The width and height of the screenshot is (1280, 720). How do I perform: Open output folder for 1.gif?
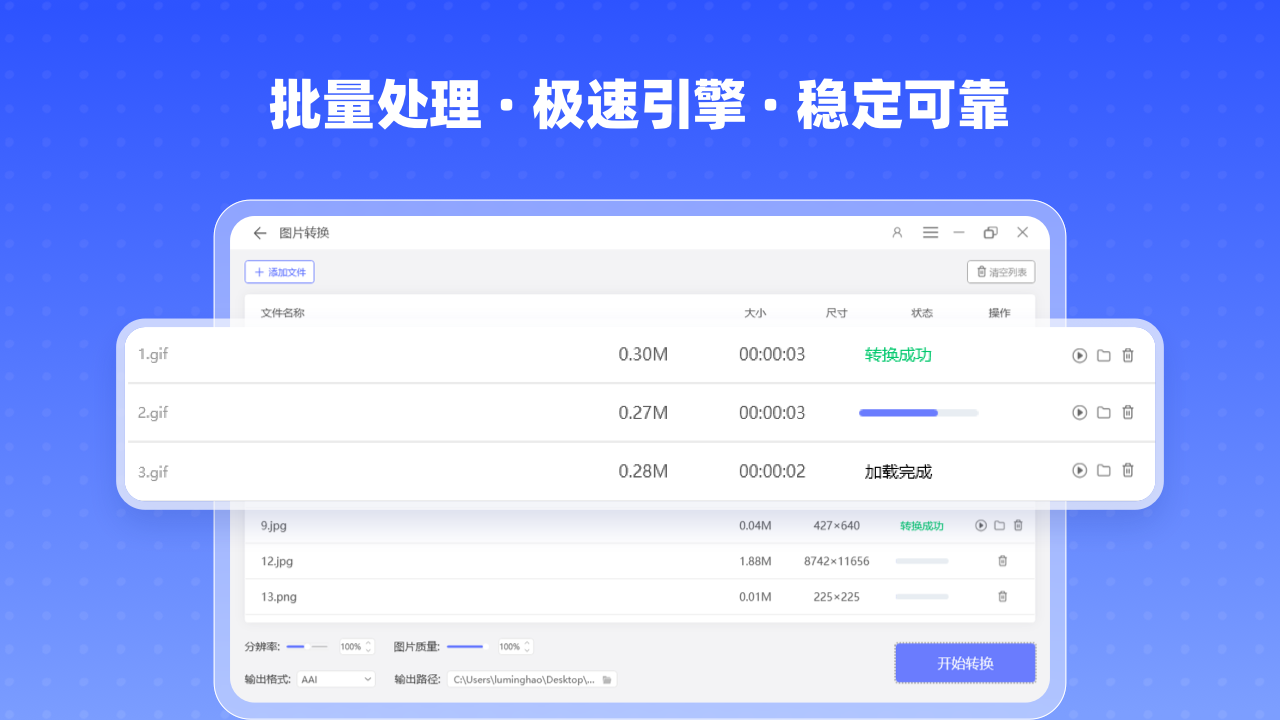tap(1103, 355)
